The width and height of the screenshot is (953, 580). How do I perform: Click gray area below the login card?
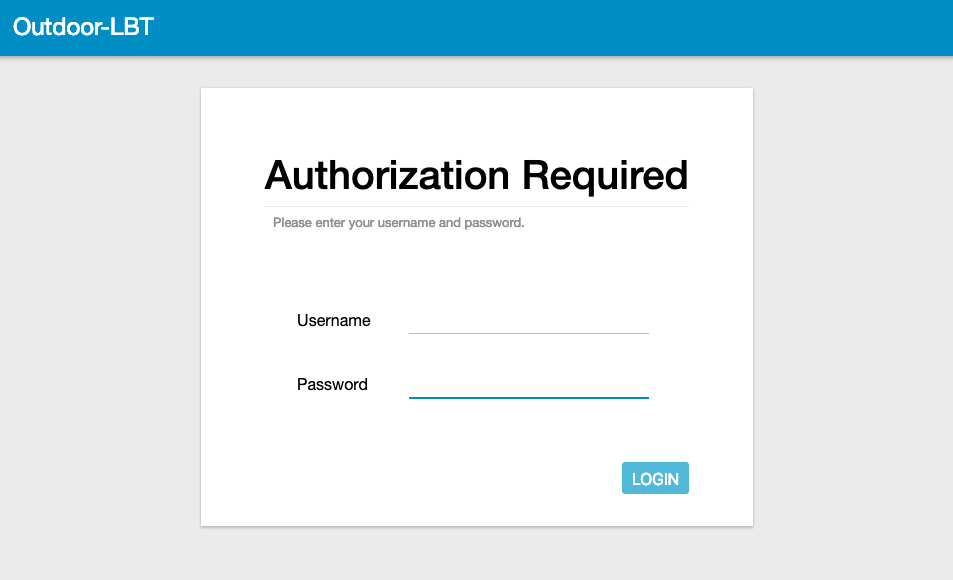(x=476, y=553)
